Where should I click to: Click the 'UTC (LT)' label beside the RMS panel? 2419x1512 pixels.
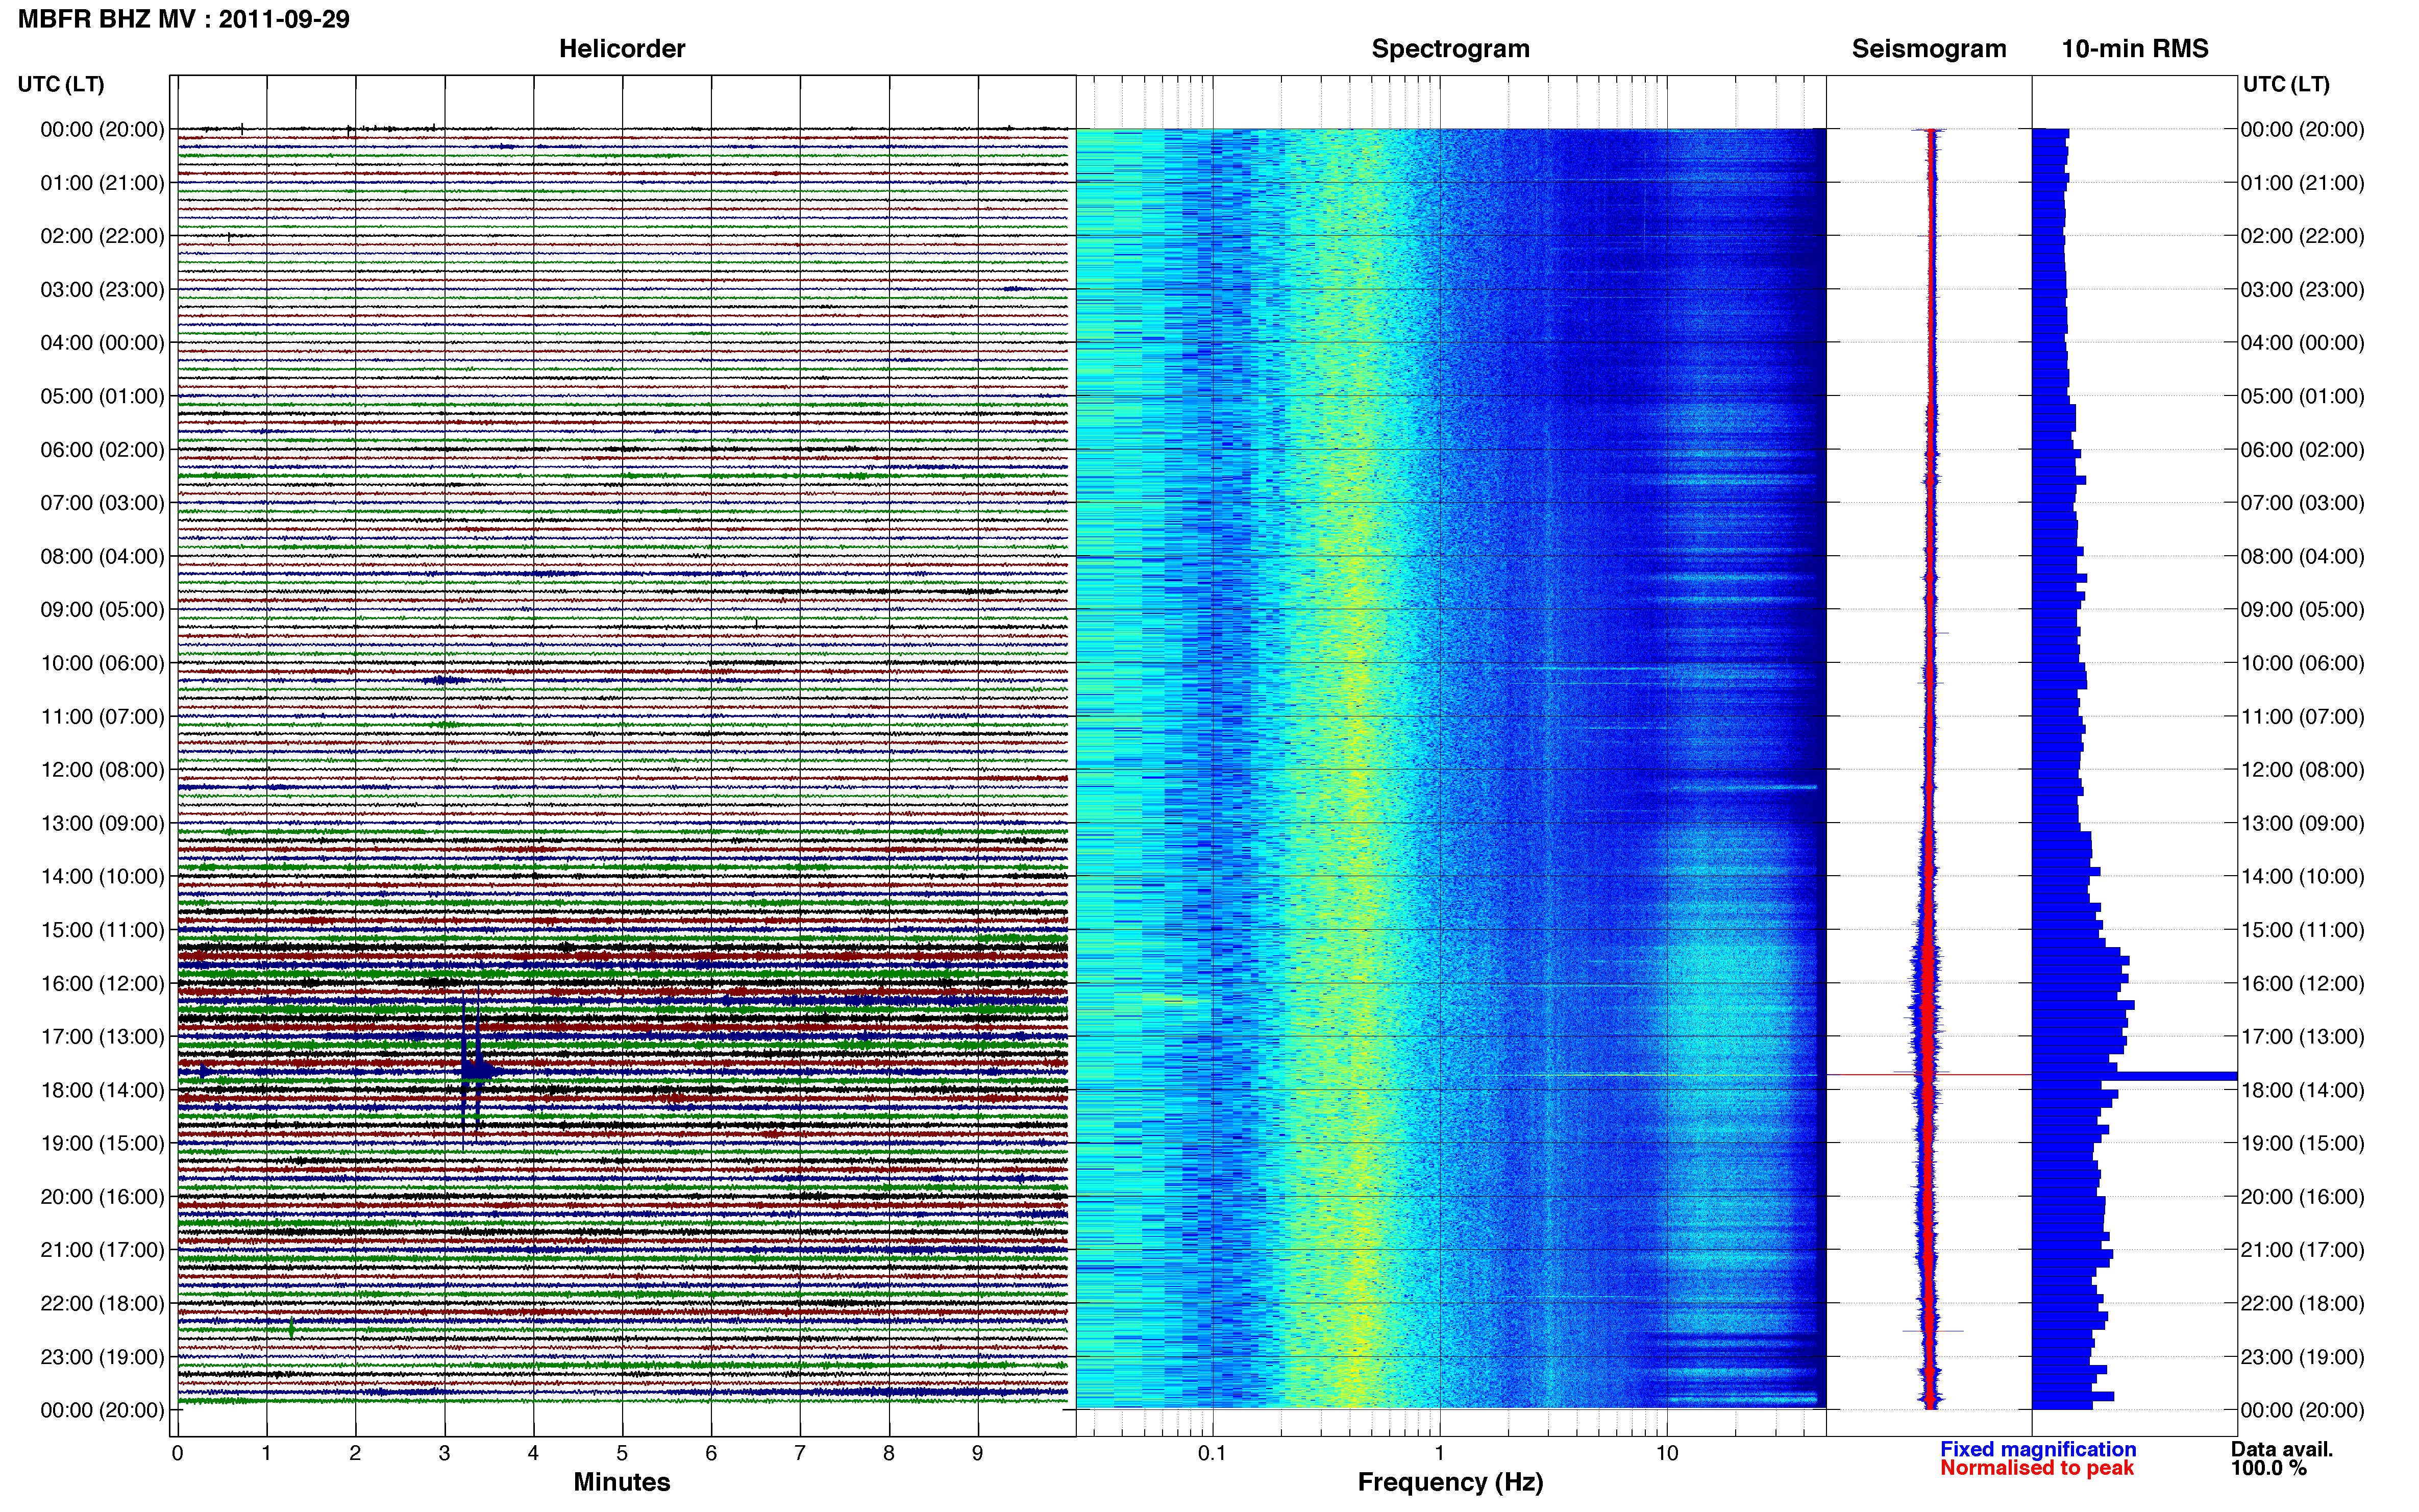coord(2286,84)
